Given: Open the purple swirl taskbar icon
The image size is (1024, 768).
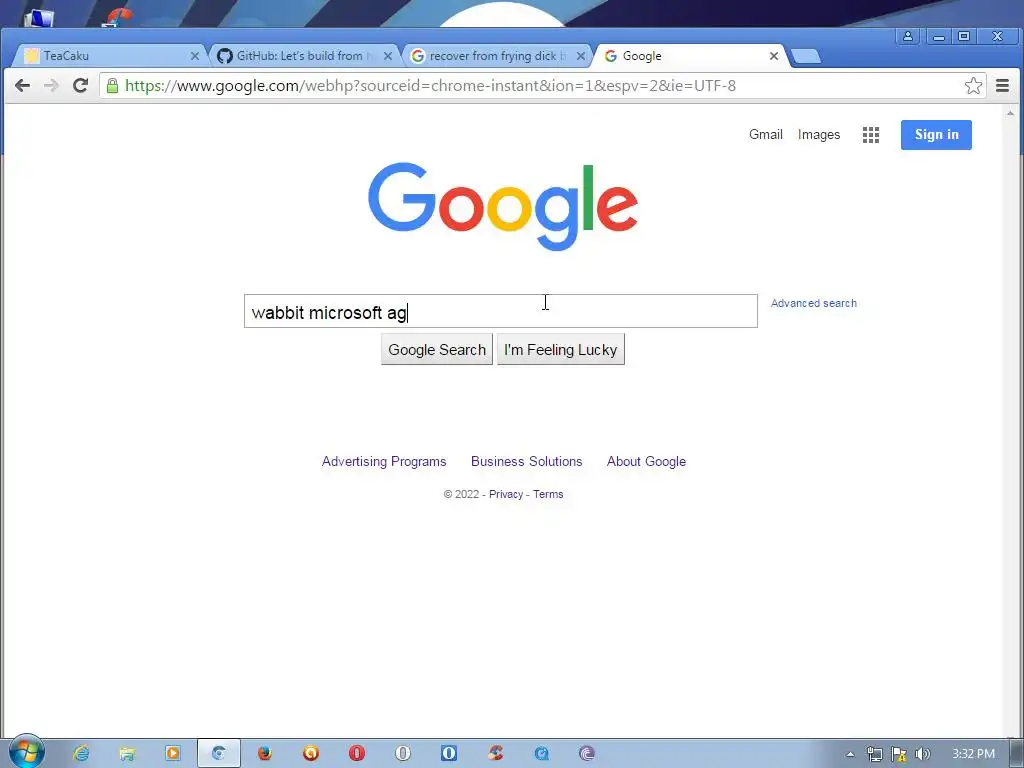Looking at the screenshot, I should click(x=587, y=754).
